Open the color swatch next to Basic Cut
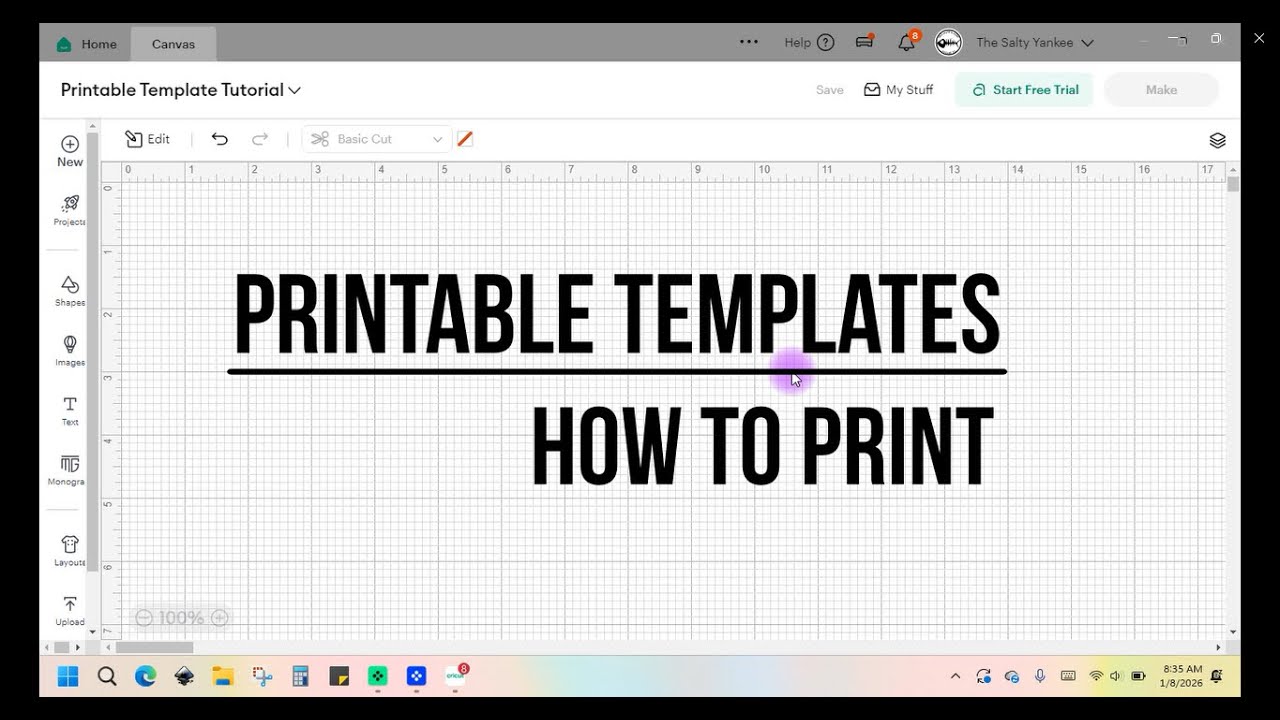Screen dimensions: 1280x720 (465, 139)
